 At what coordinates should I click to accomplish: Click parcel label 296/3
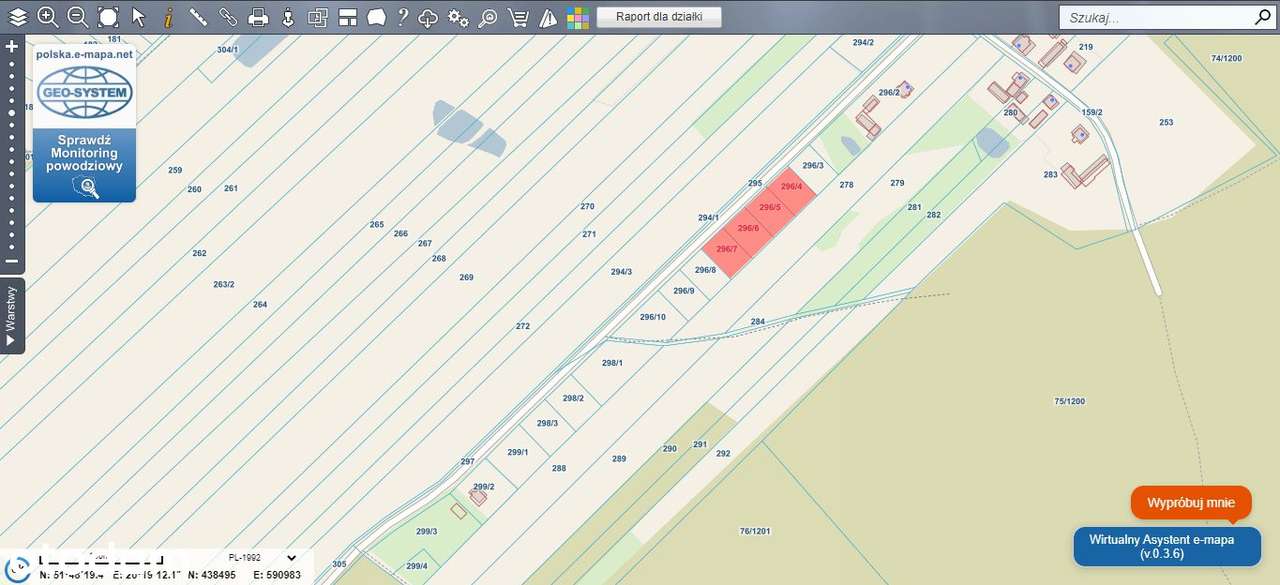[812, 166]
